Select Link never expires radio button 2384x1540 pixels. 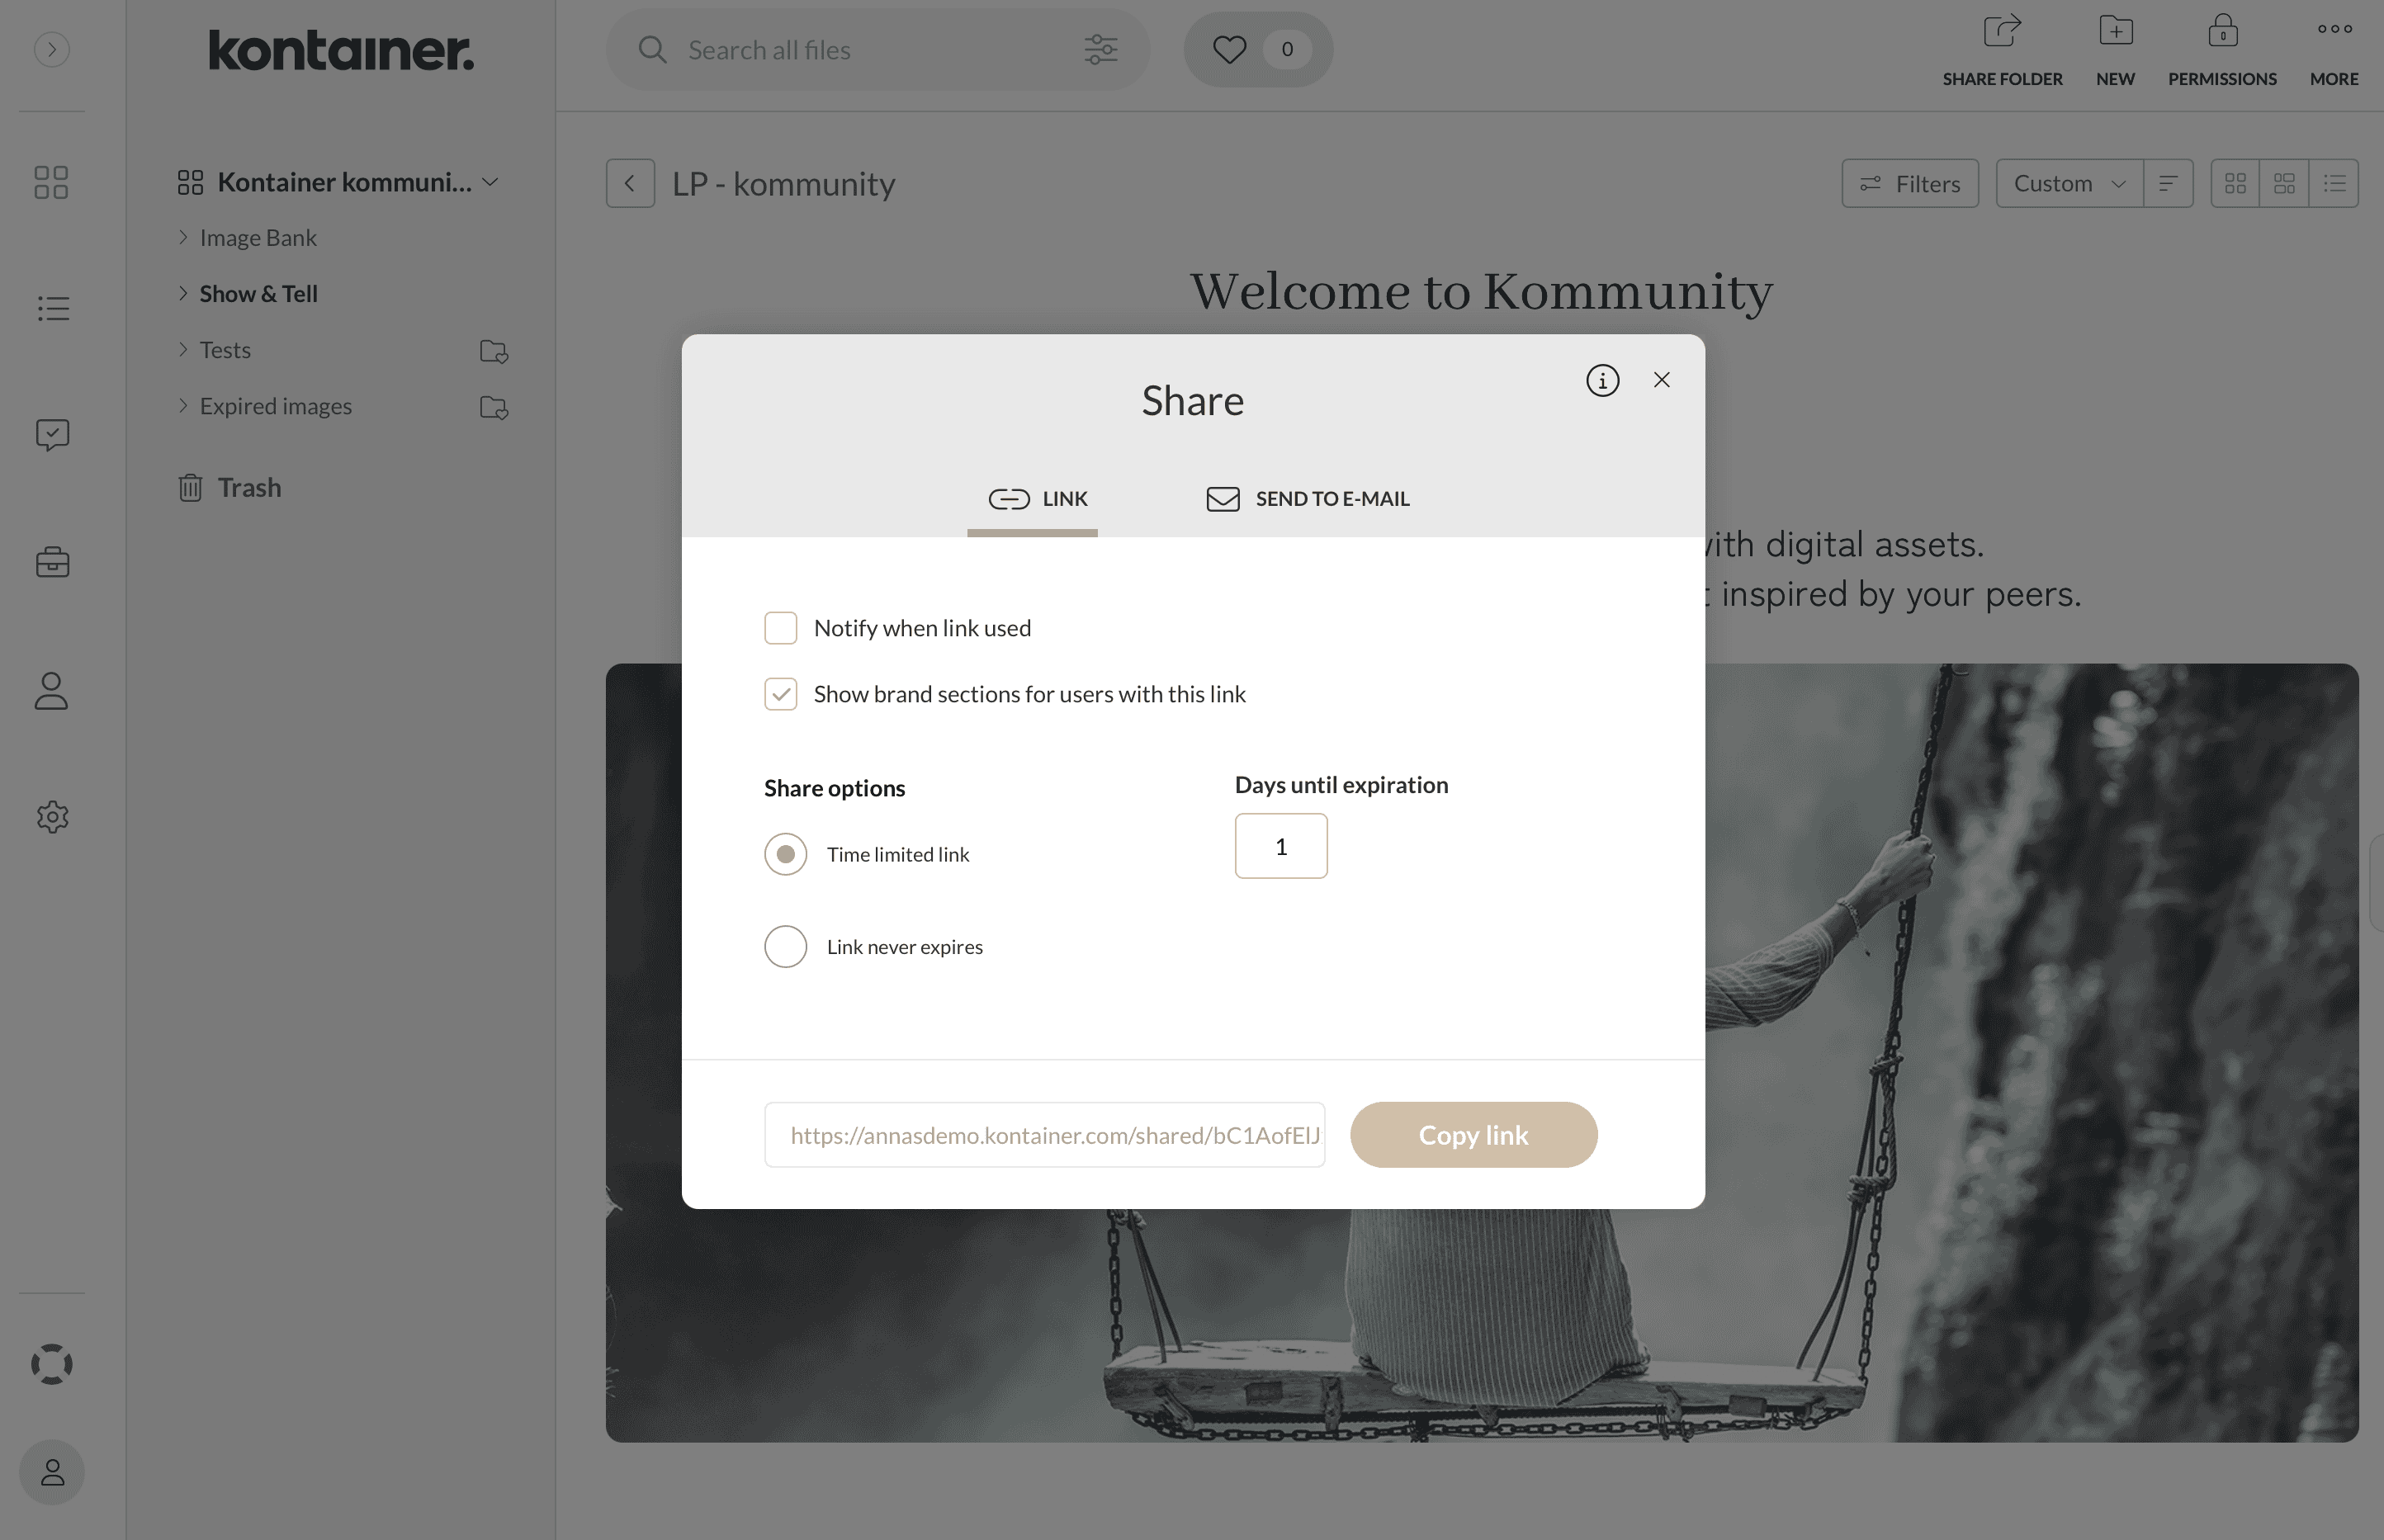785,946
